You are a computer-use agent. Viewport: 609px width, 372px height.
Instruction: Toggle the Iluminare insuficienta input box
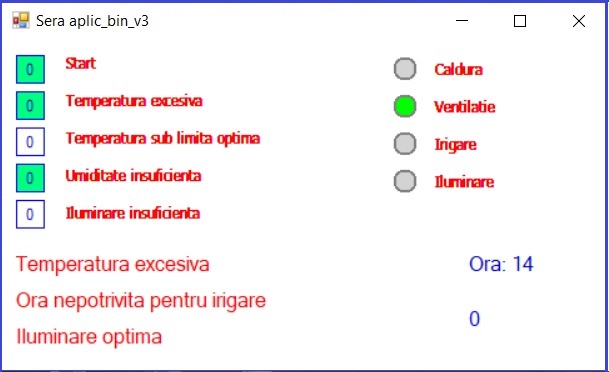30,214
